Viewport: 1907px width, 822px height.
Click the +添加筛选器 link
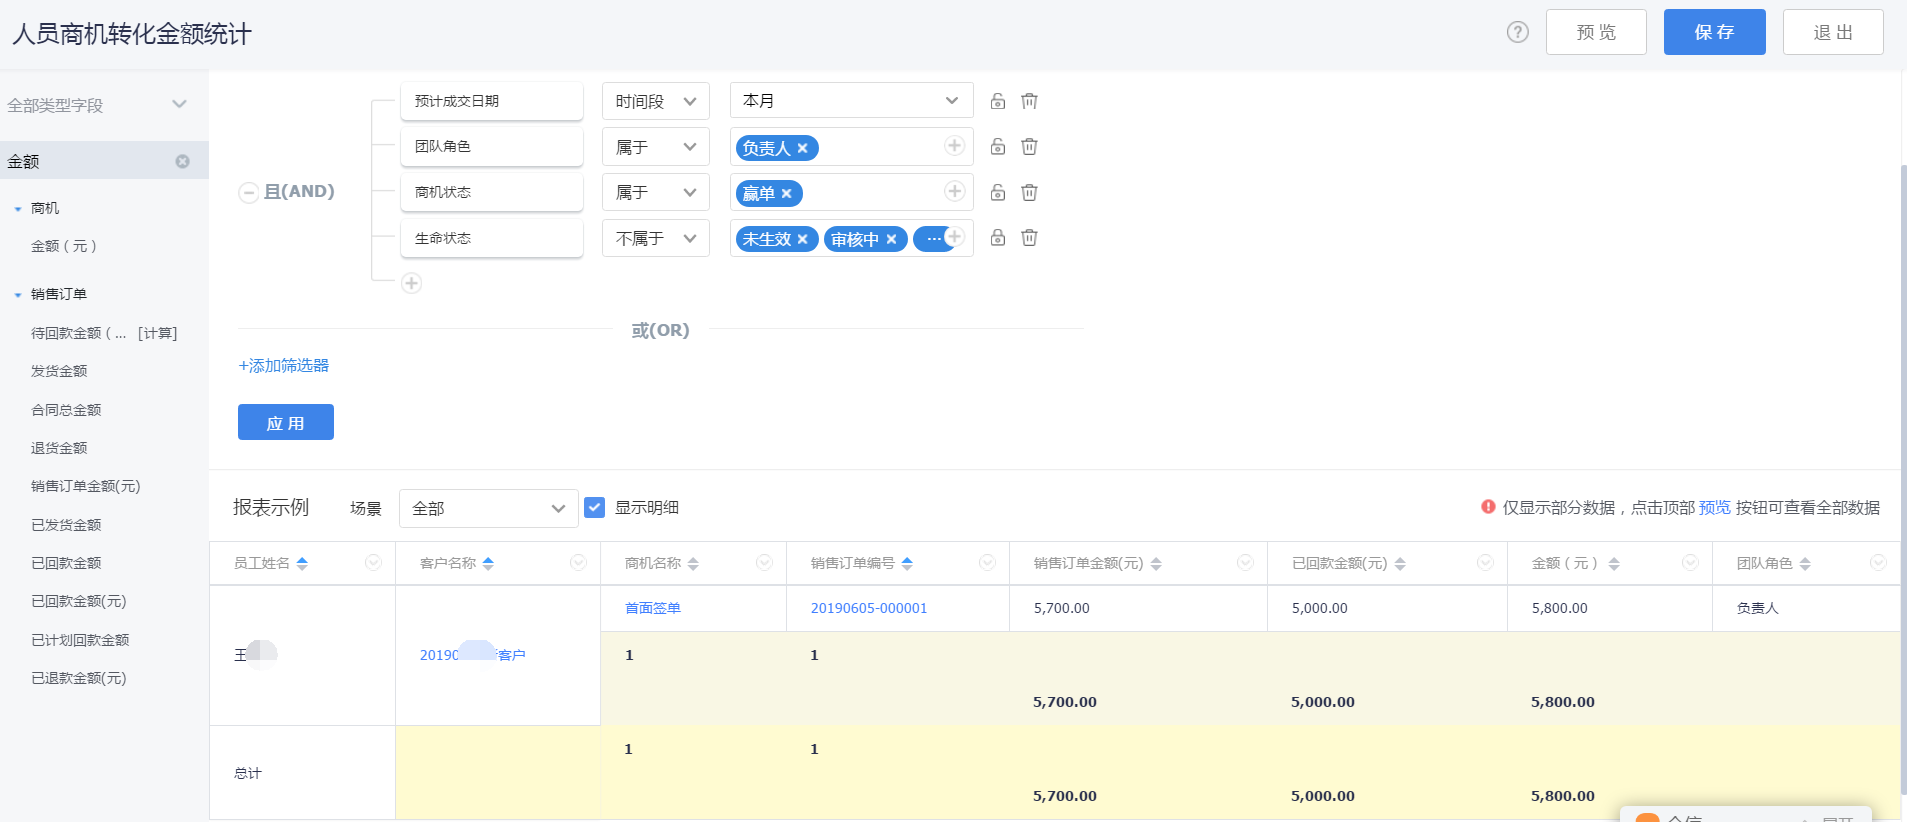[x=284, y=366]
